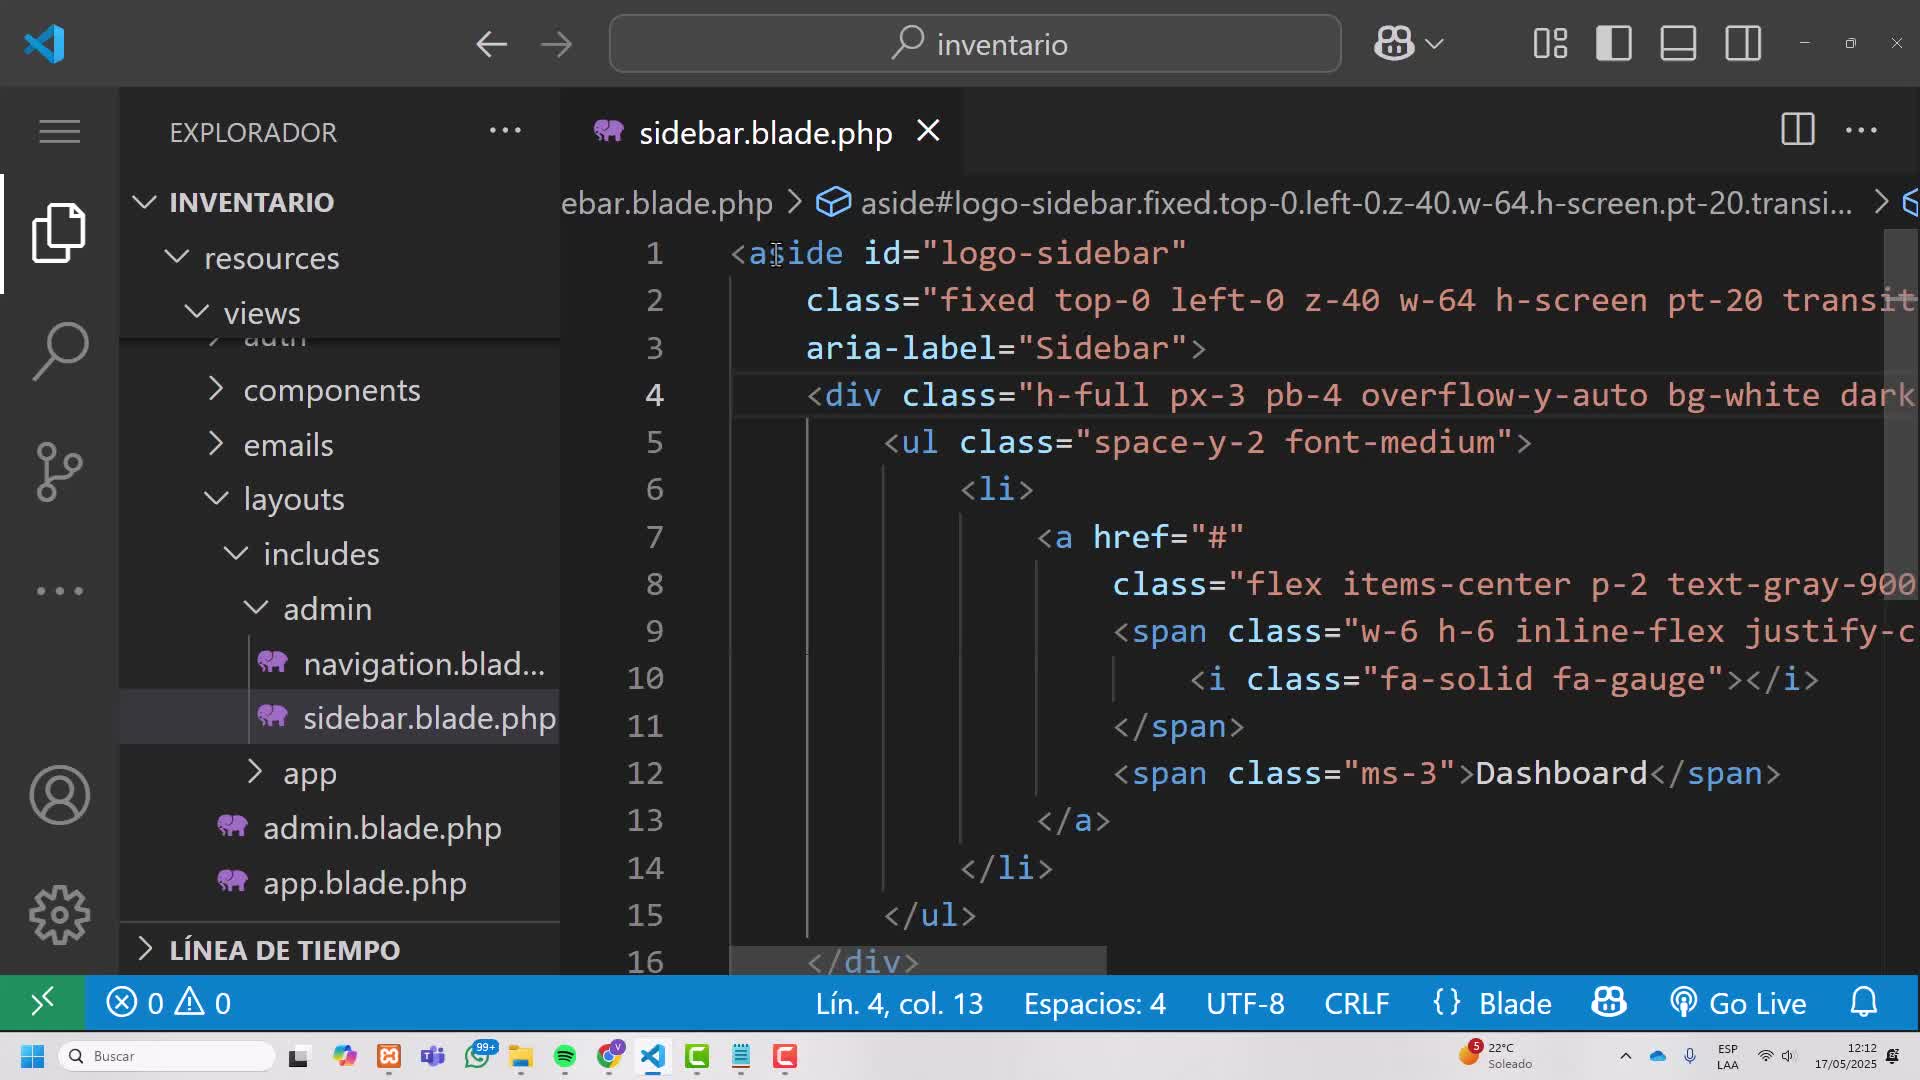Screen dimensions: 1920x1080
Task: Open Chrome from the taskbar
Action: point(609,1055)
